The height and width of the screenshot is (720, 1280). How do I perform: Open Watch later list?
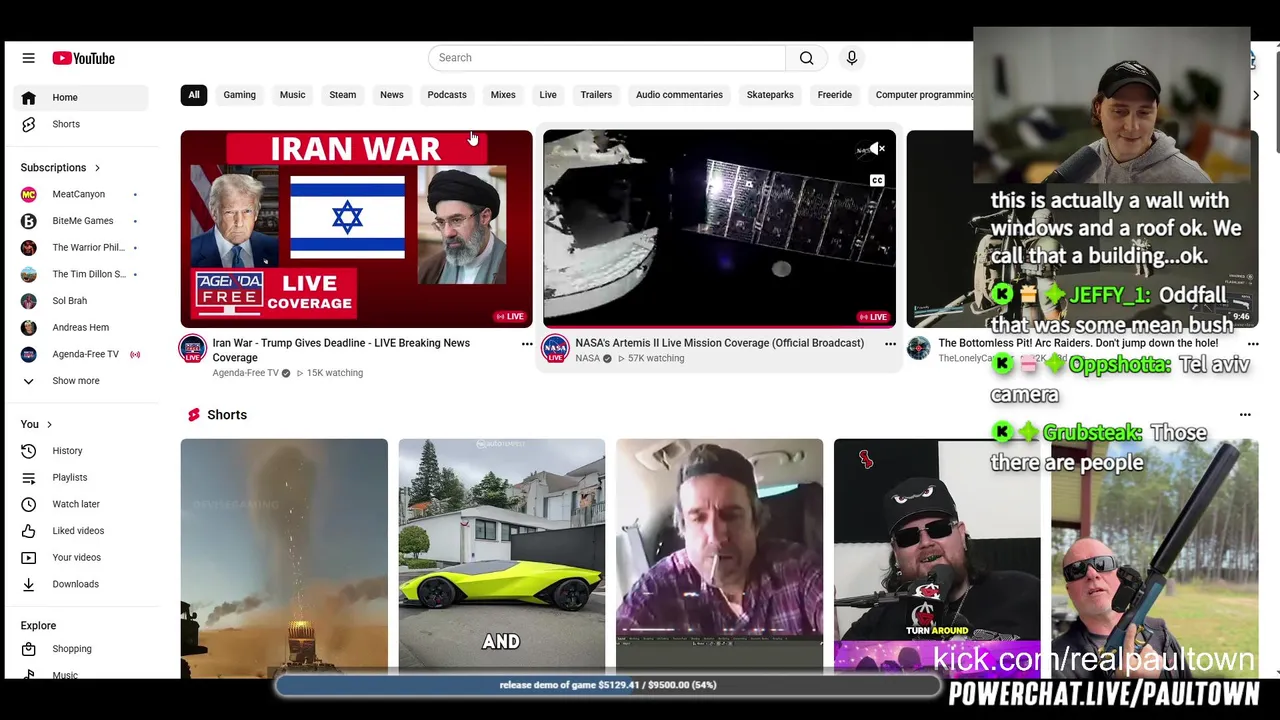[x=82, y=504]
